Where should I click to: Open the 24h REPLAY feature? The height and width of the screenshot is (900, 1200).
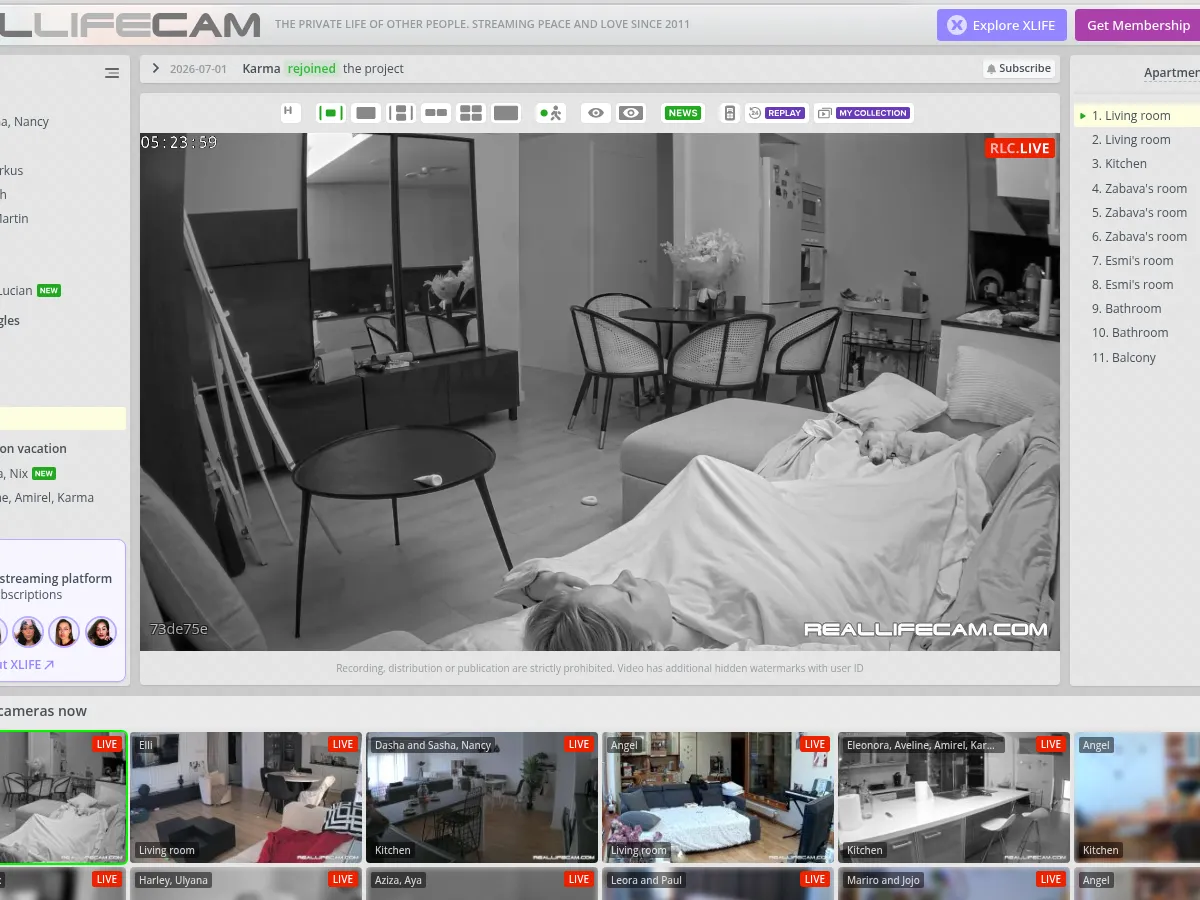click(776, 113)
